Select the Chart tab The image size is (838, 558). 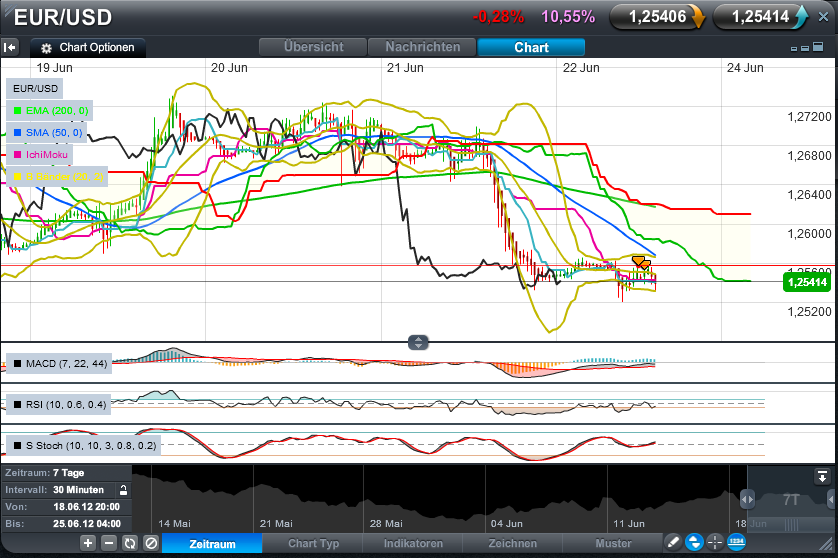(531, 47)
